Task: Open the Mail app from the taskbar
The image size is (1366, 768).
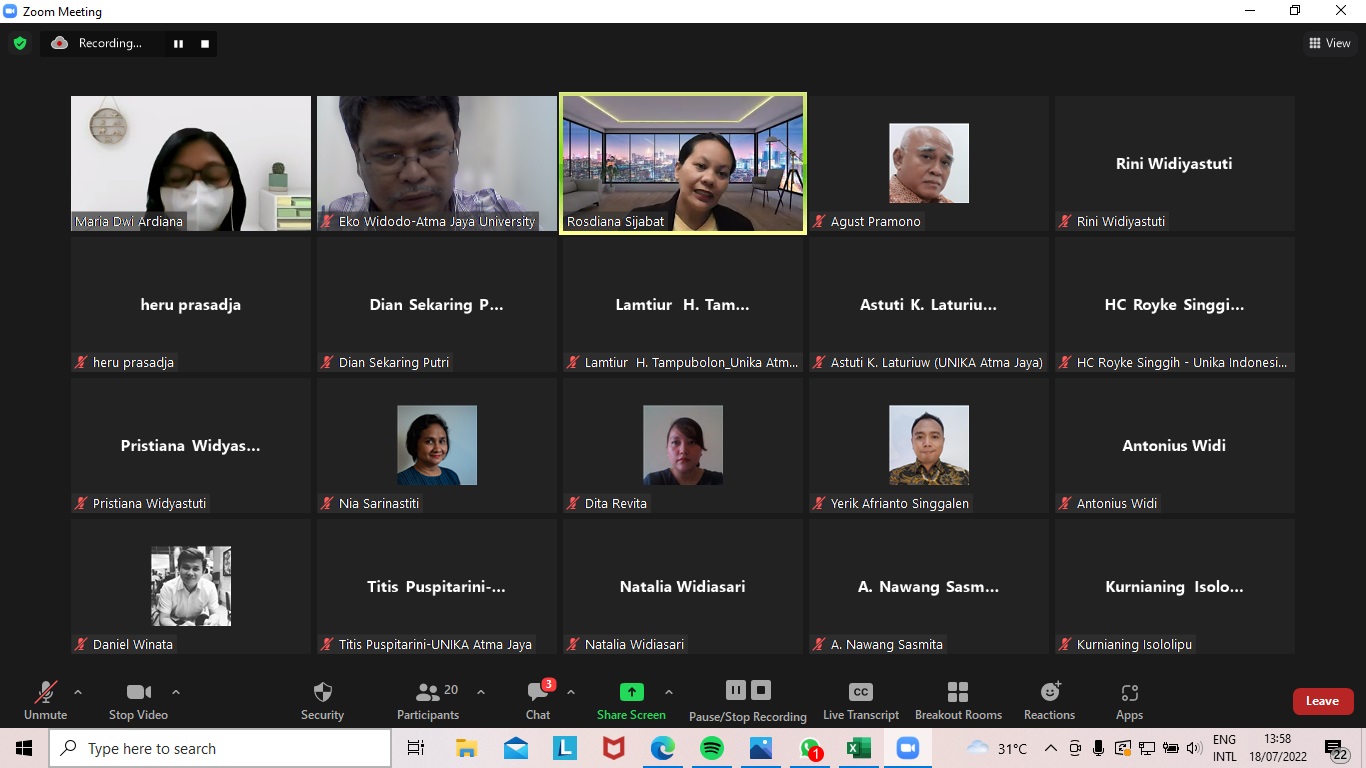Action: (516, 748)
